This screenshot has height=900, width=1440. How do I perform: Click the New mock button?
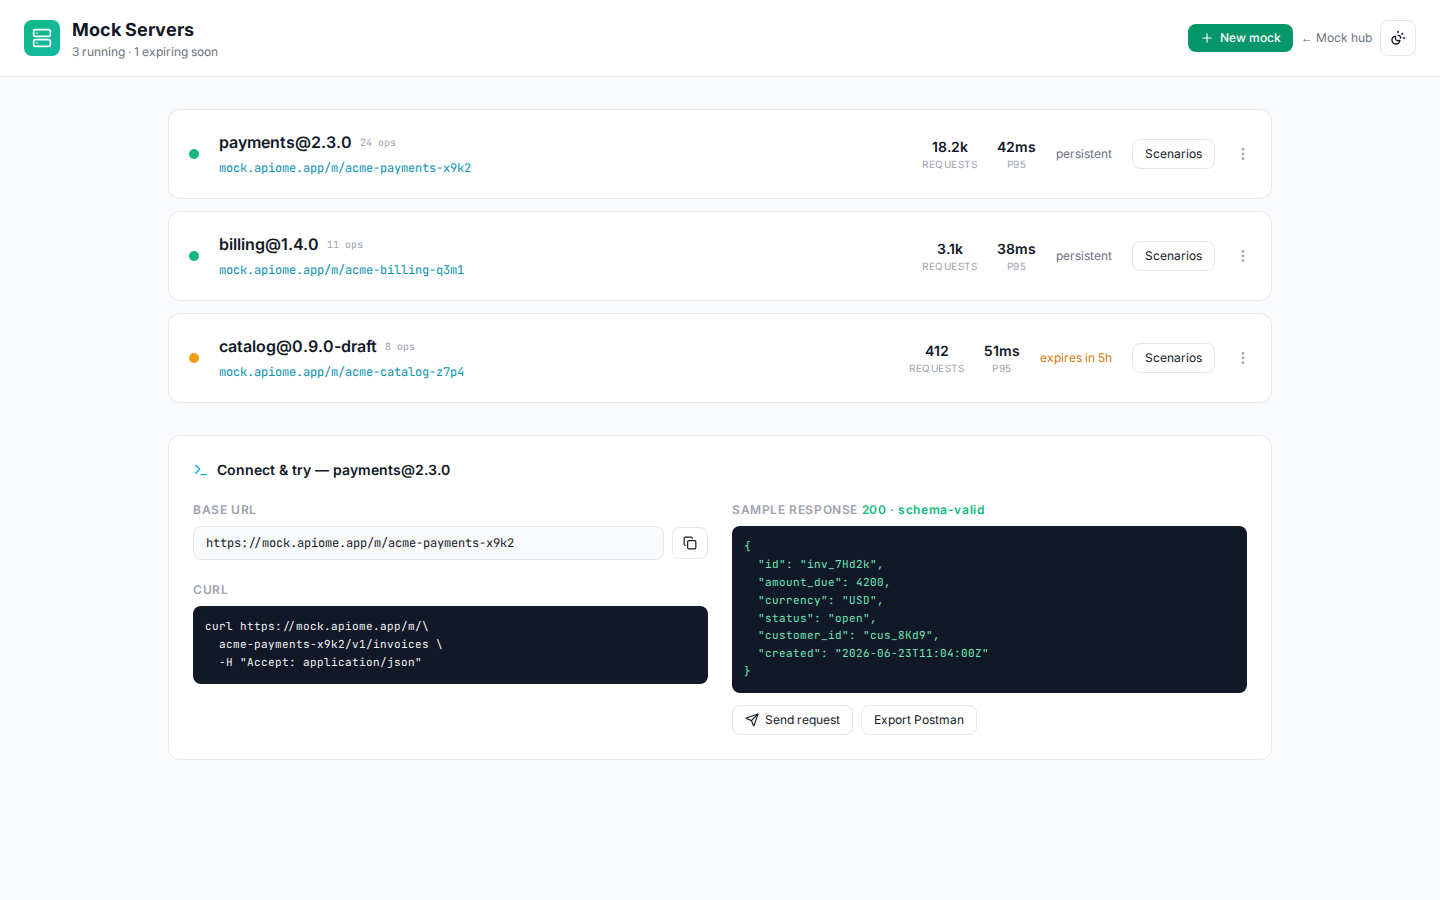tap(1240, 38)
